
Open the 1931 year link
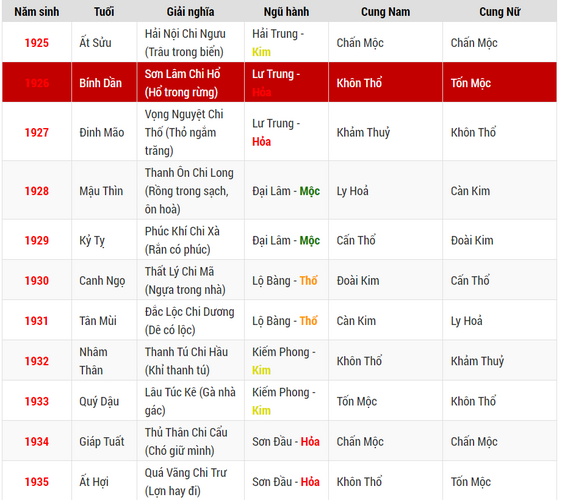click(37, 320)
